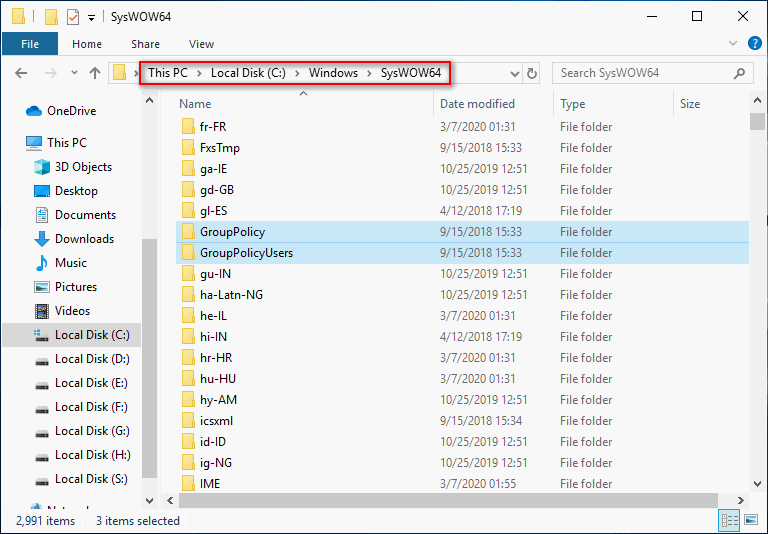Viewport: 768px width, 534px height.
Task: Open the Help question mark icon
Action: [754, 43]
